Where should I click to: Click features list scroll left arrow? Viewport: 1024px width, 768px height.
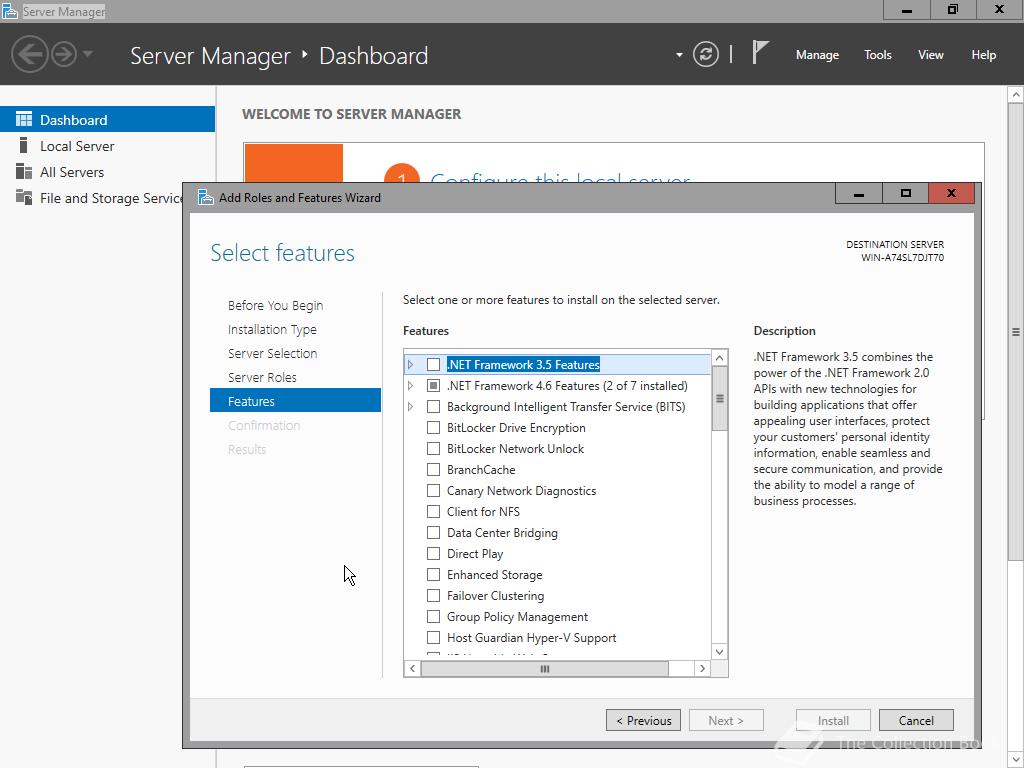pyautogui.click(x=412, y=668)
